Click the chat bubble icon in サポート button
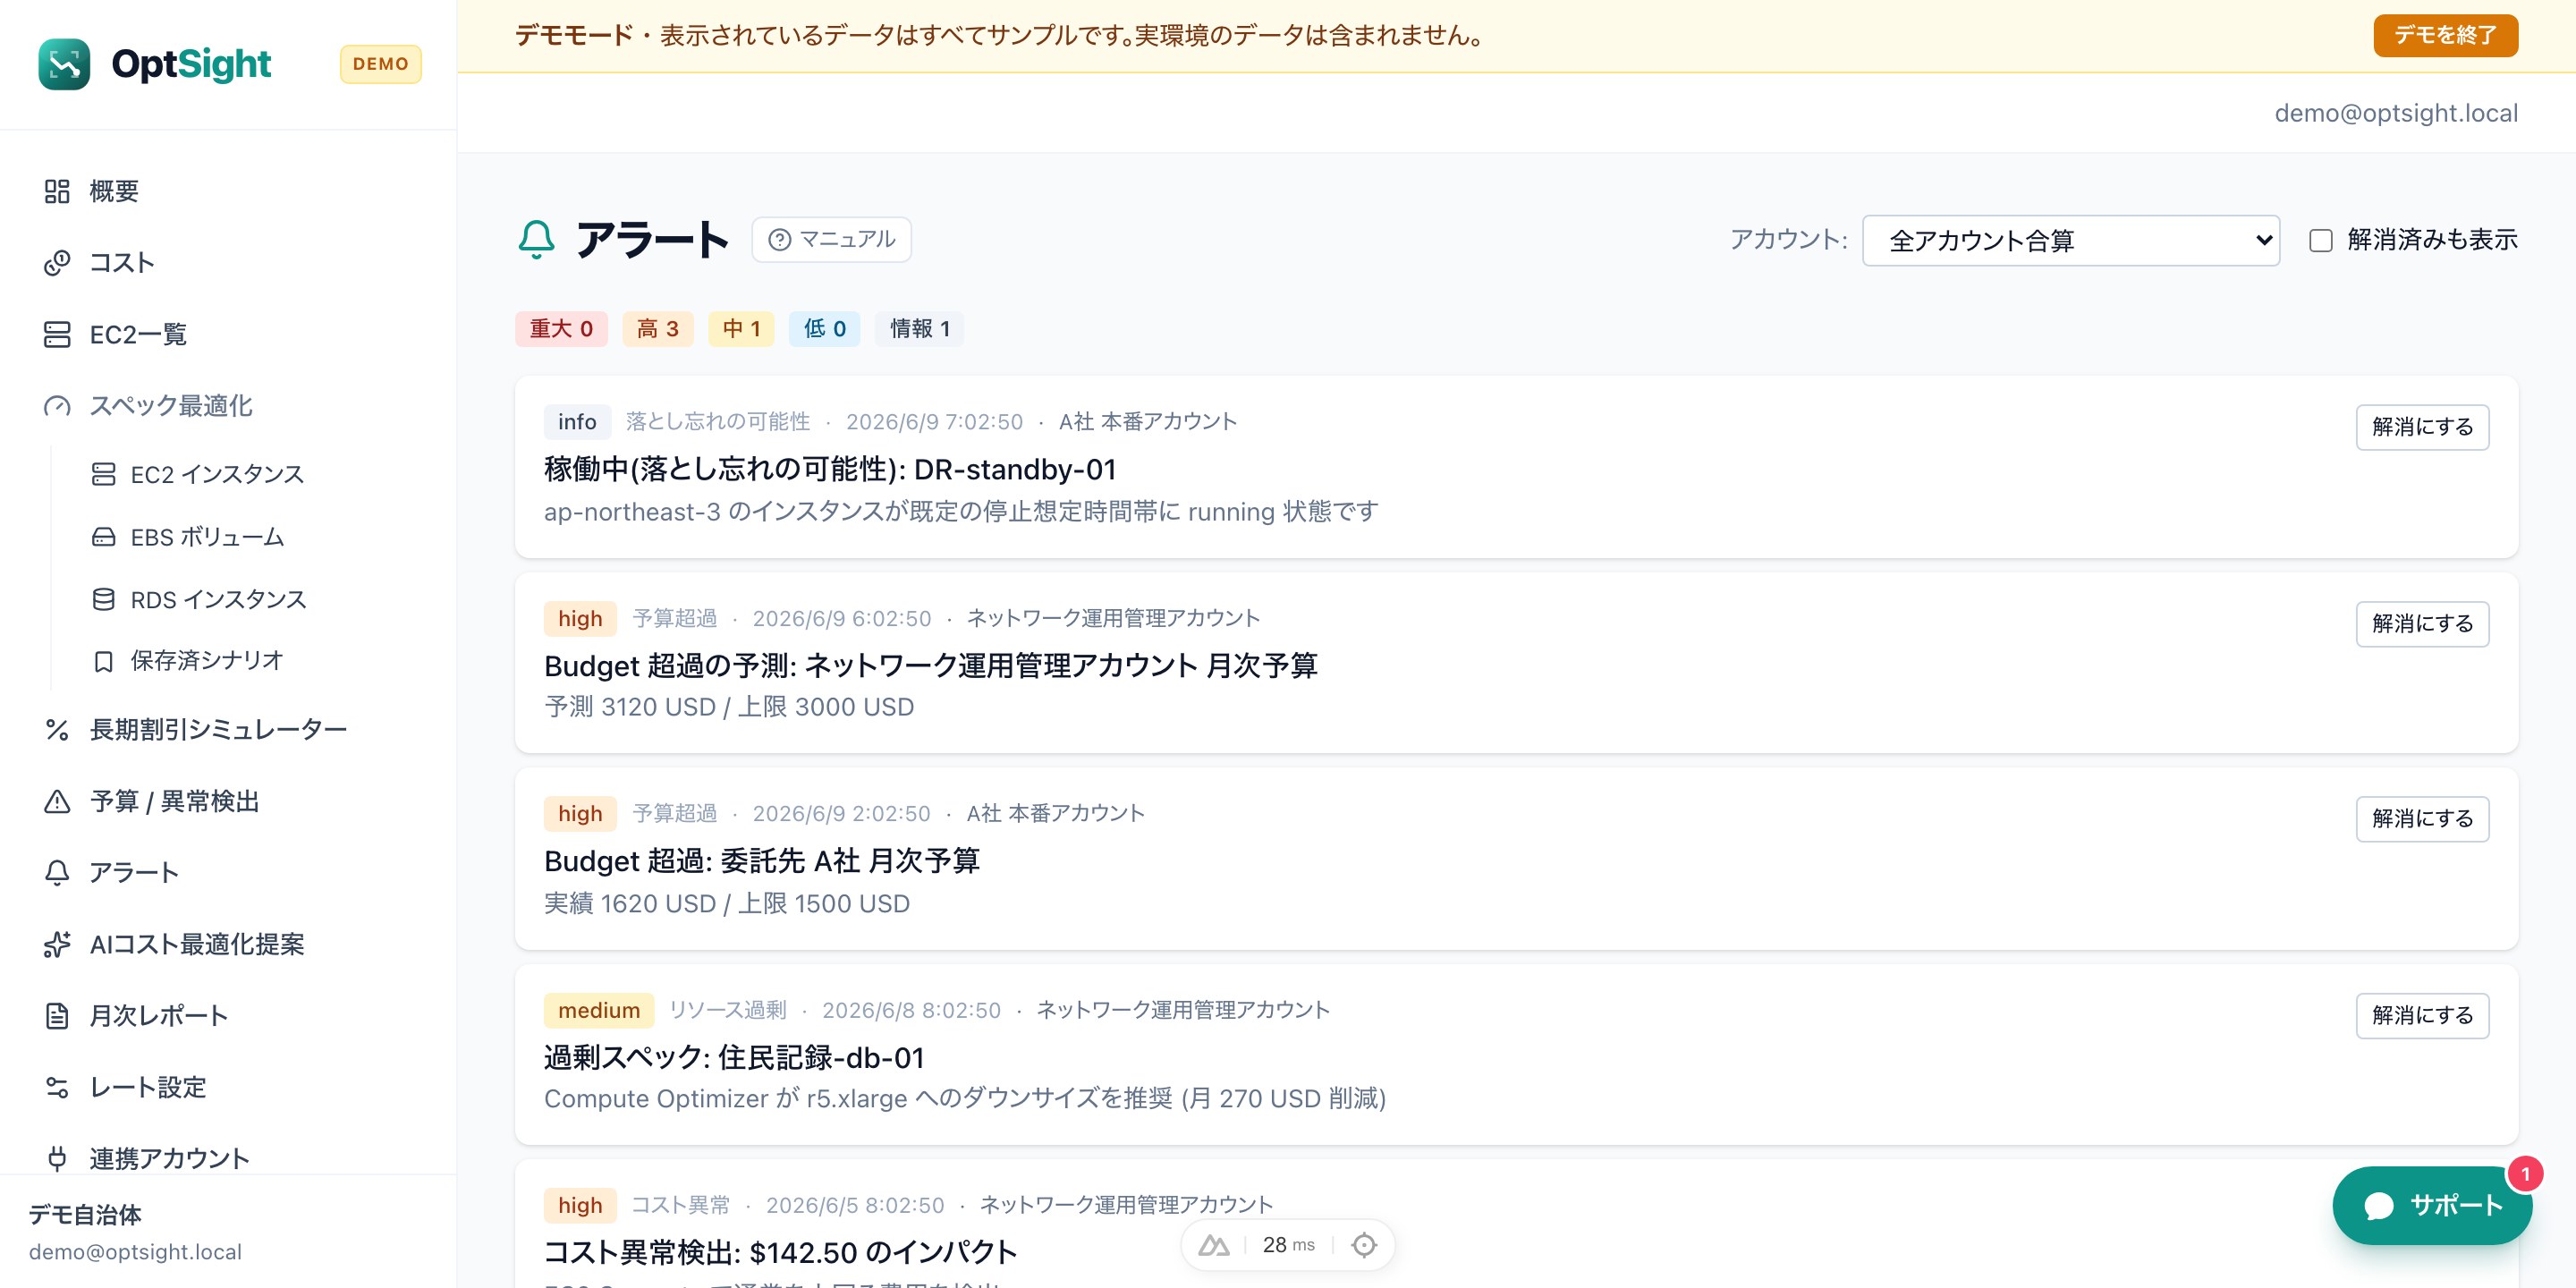Viewport: 2576px width, 1288px height. (2379, 1206)
